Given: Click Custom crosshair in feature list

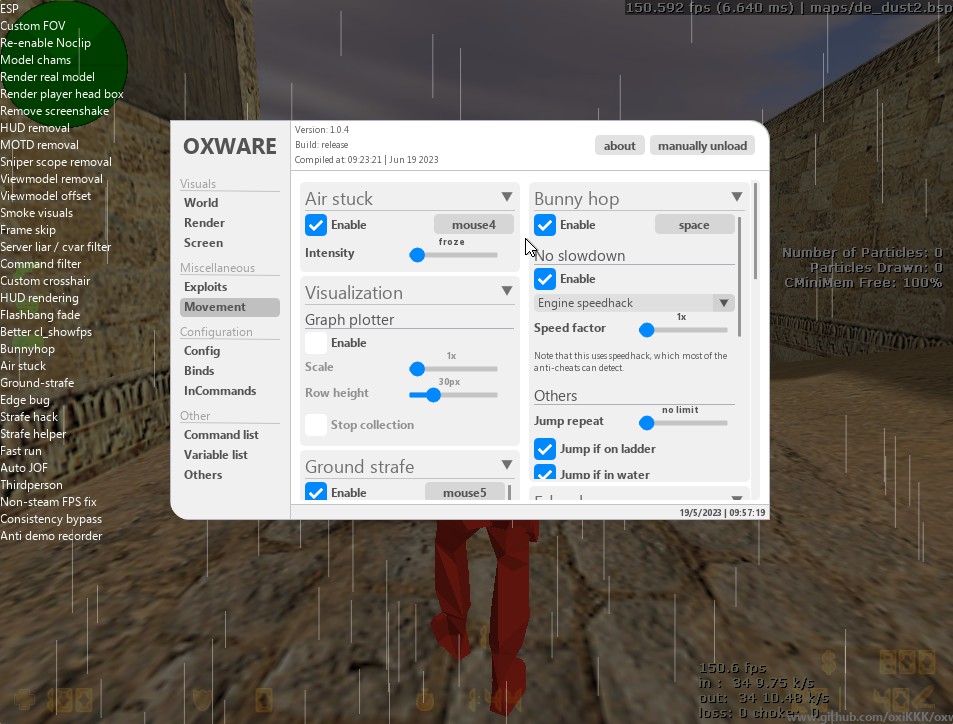Looking at the screenshot, I should coord(45,281).
